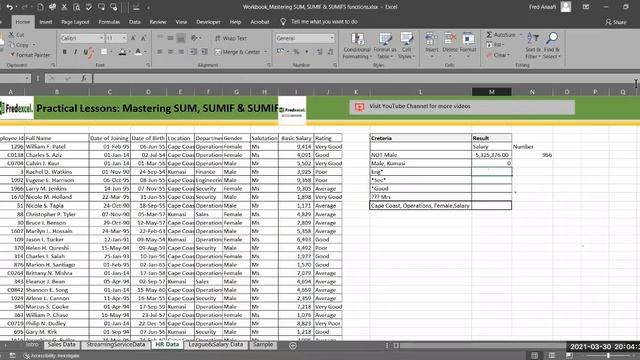Open the Calibri font name dropdown
Viewport: 640px width, 360px height.
click(101, 38)
